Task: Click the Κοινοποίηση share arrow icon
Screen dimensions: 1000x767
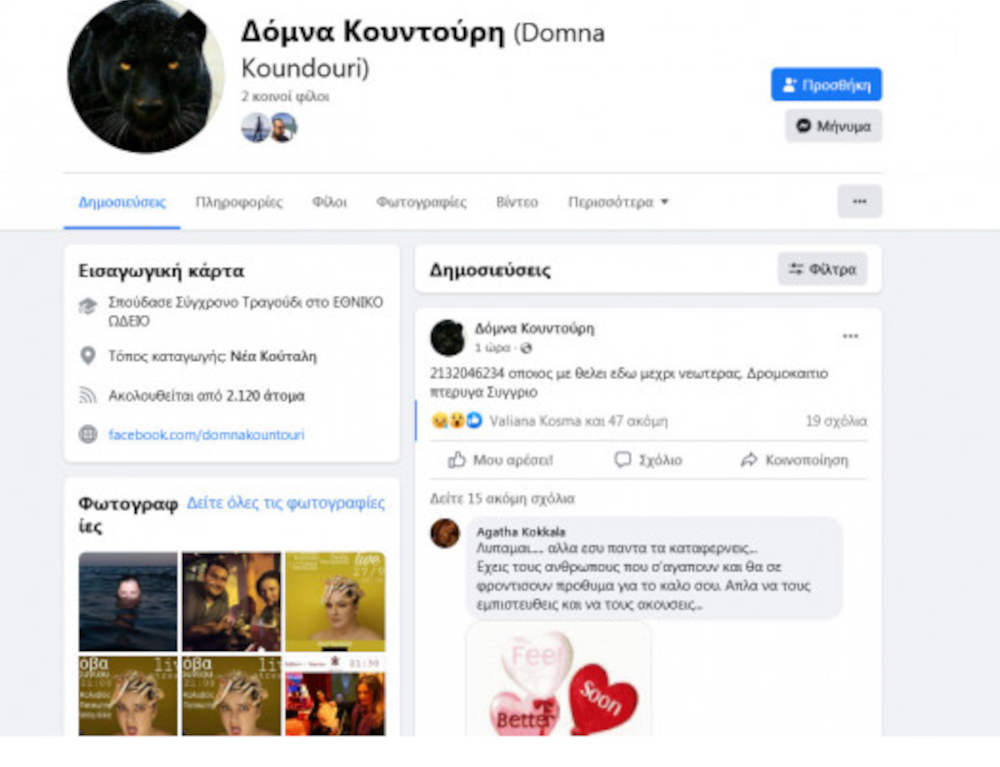Action: point(749,460)
